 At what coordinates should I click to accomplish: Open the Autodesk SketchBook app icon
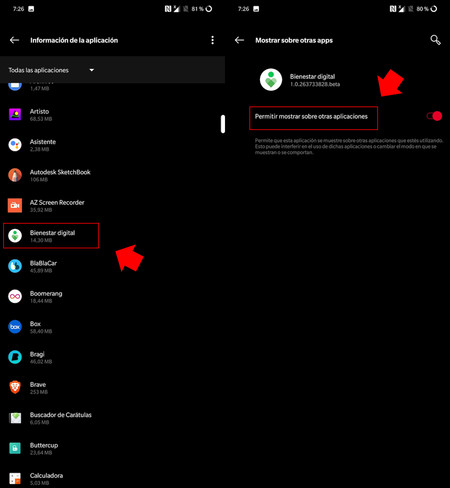pos(15,175)
